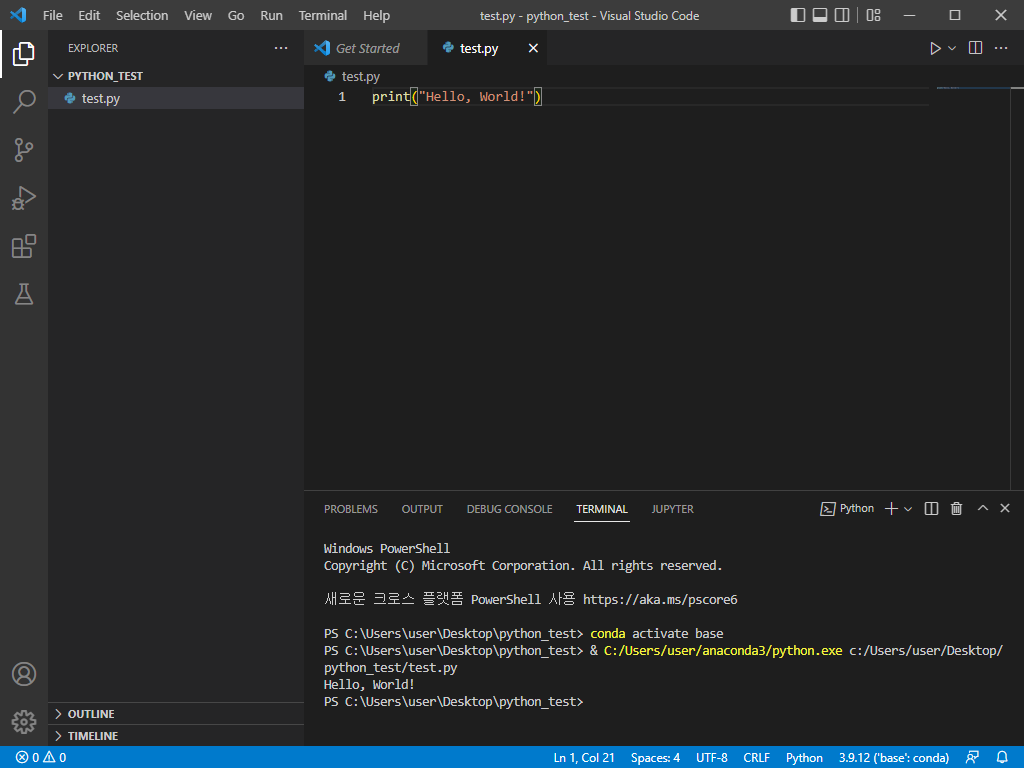Screen dimensions: 1024x768
Task: Kill terminal with trash icon
Action: tap(956, 509)
